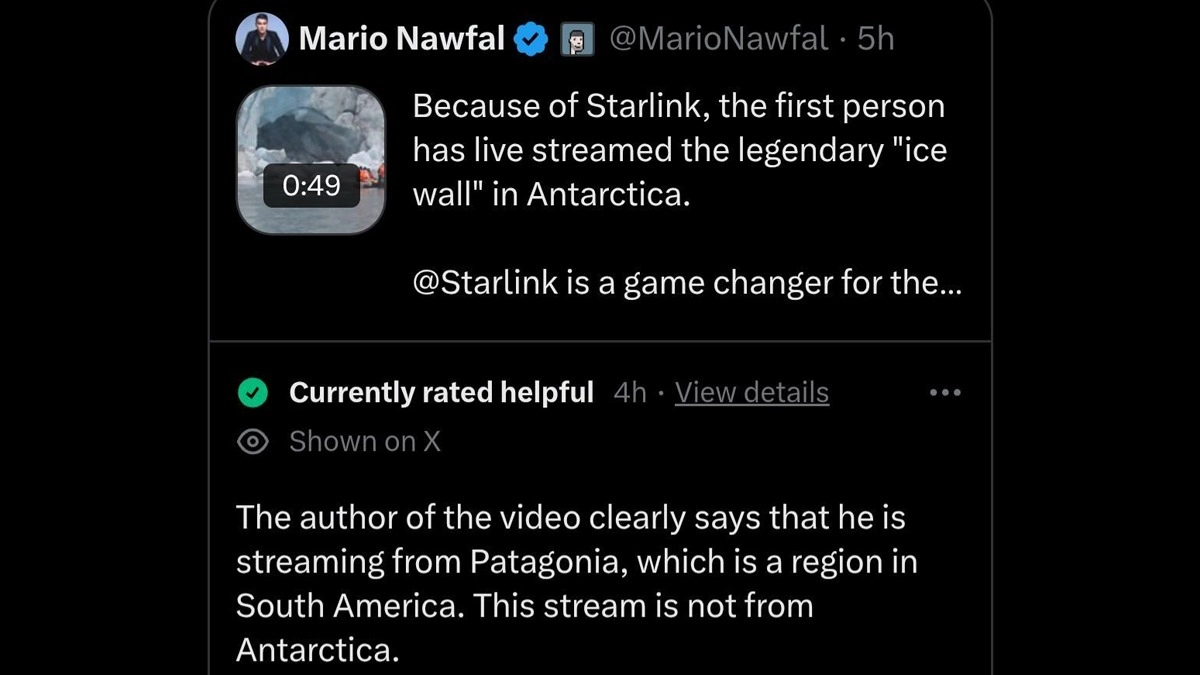Open the View details link
The width and height of the screenshot is (1200, 675).
click(752, 393)
